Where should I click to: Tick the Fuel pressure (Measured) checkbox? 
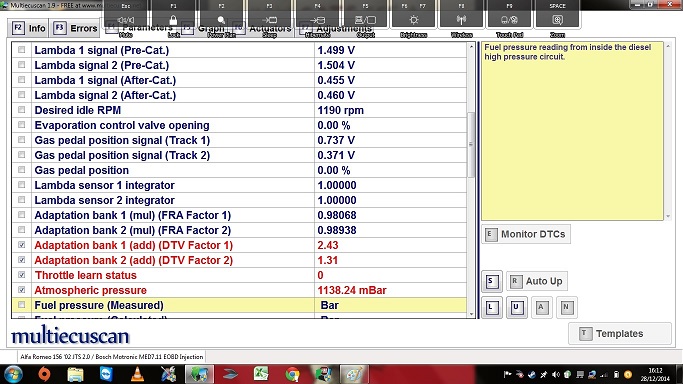(x=21, y=305)
